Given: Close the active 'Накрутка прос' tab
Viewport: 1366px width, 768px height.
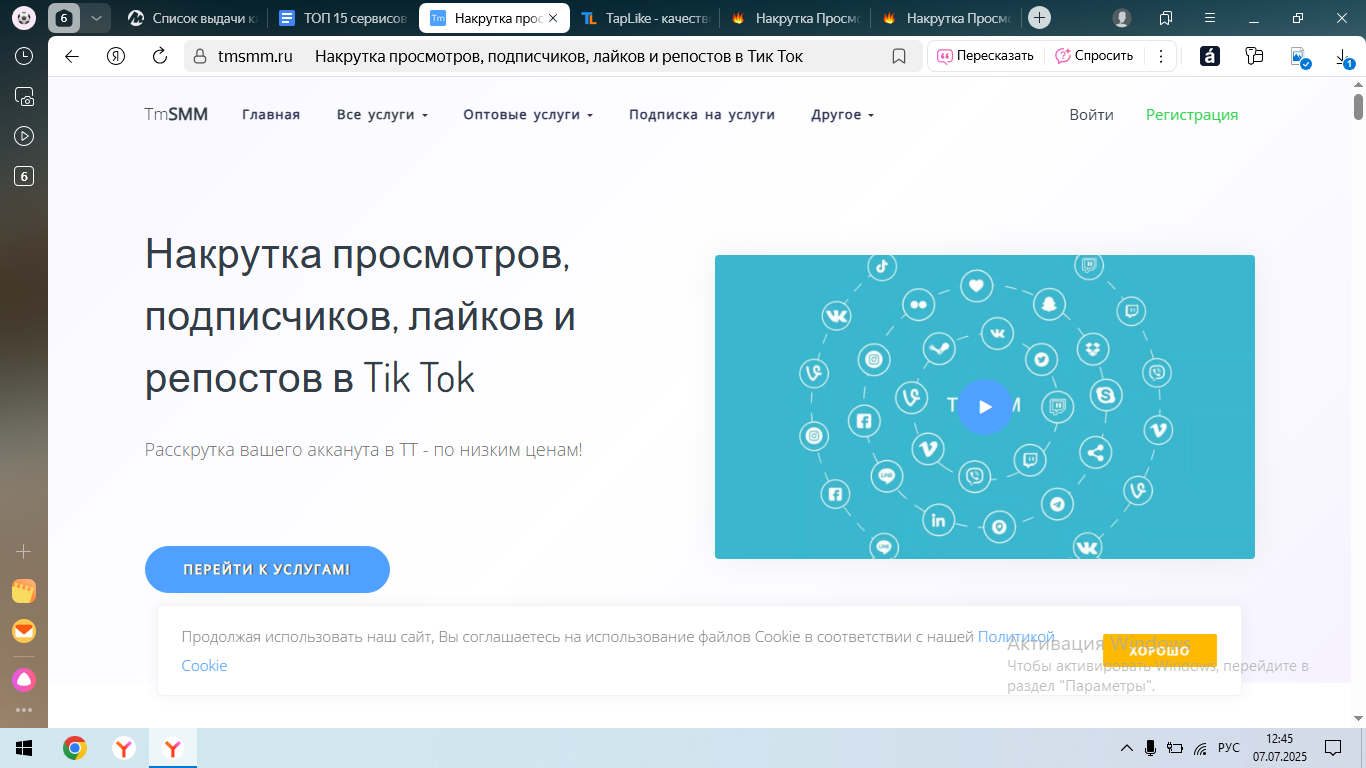Looking at the screenshot, I should tap(553, 18).
